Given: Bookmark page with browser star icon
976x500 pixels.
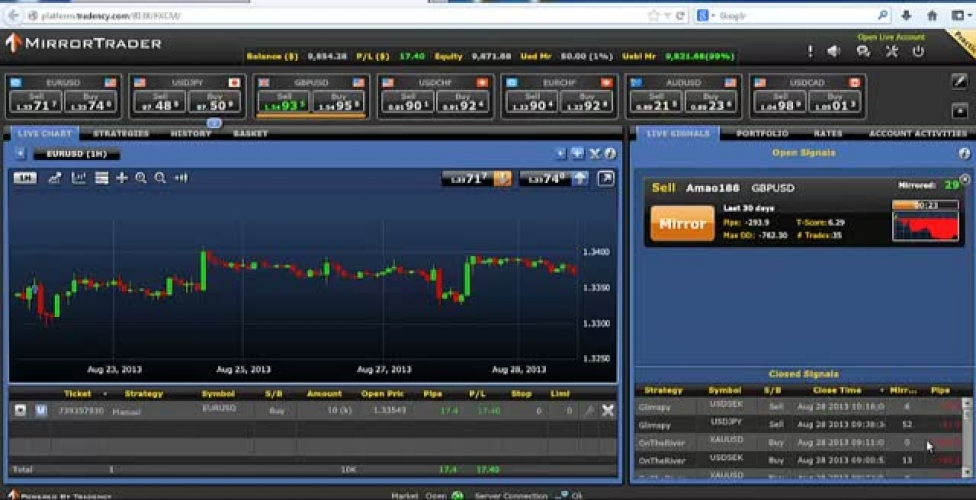Looking at the screenshot, I should click(x=653, y=16).
